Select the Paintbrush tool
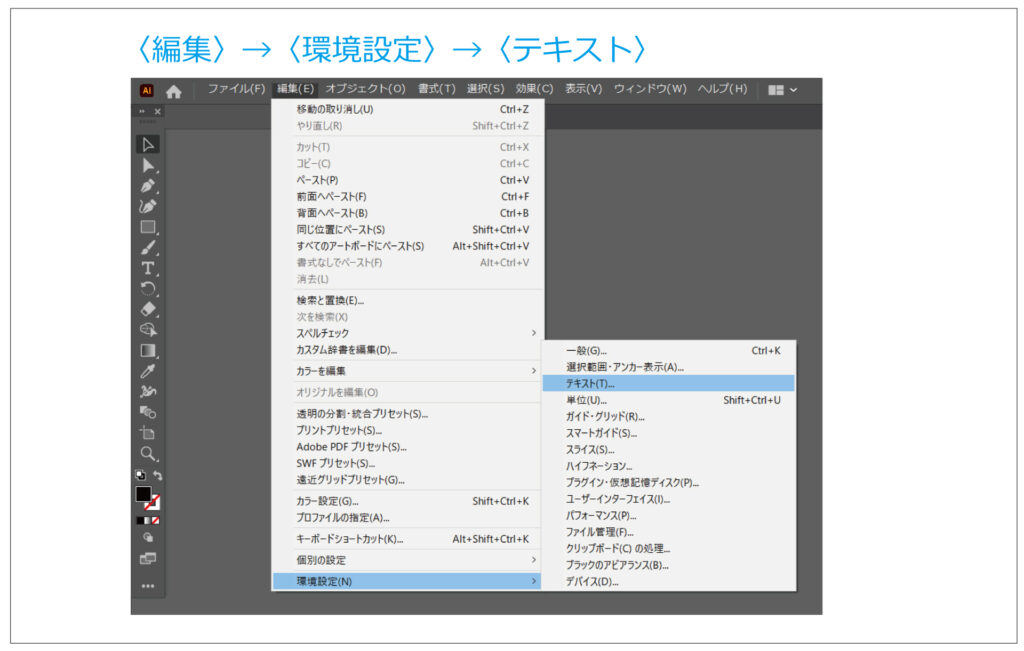Screen dimensions: 1024x651 [148, 247]
